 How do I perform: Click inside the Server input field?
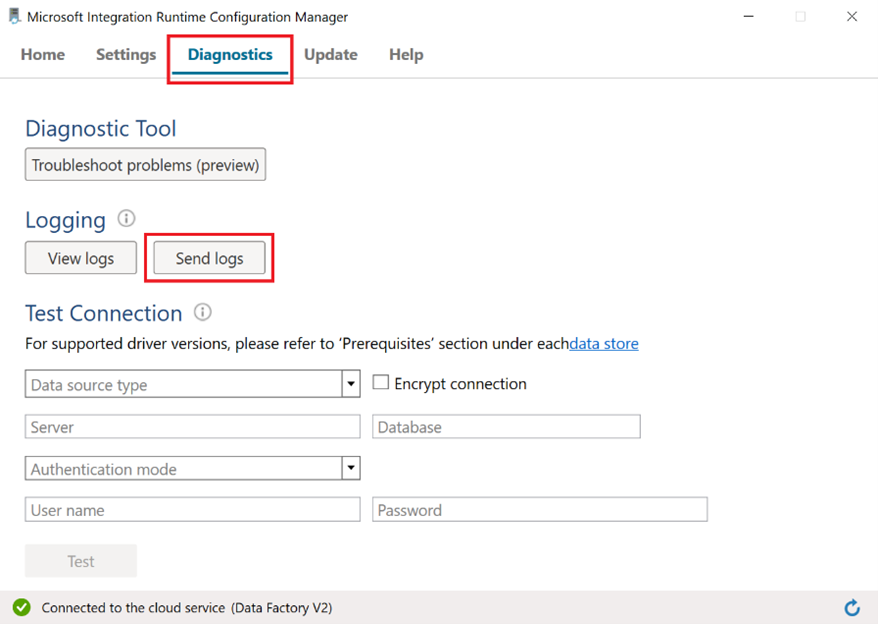pos(192,426)
